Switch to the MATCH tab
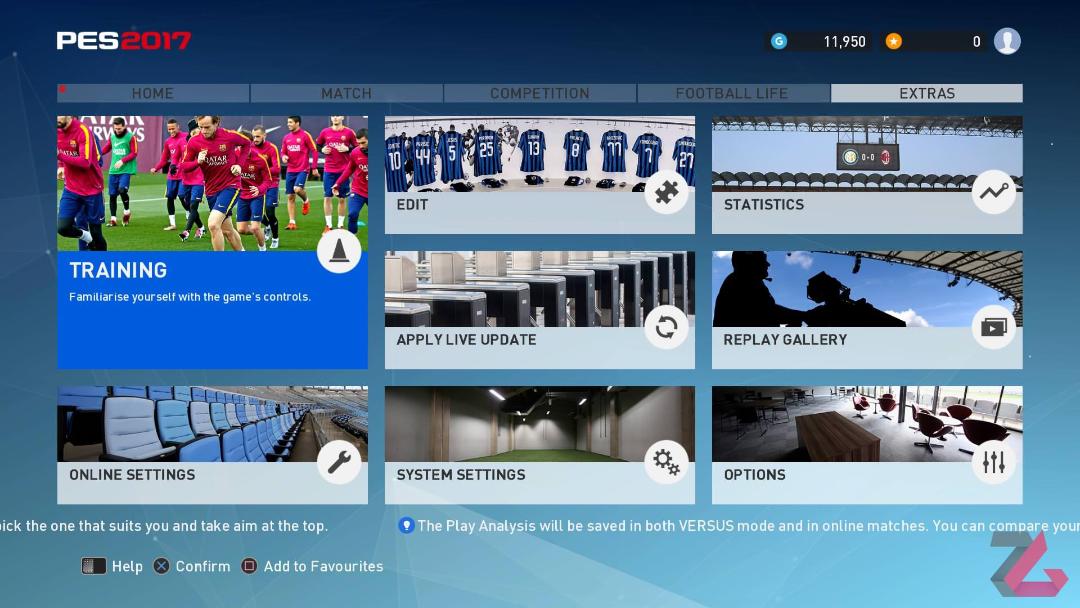1080x608 pixels. (x=346, y=93)
